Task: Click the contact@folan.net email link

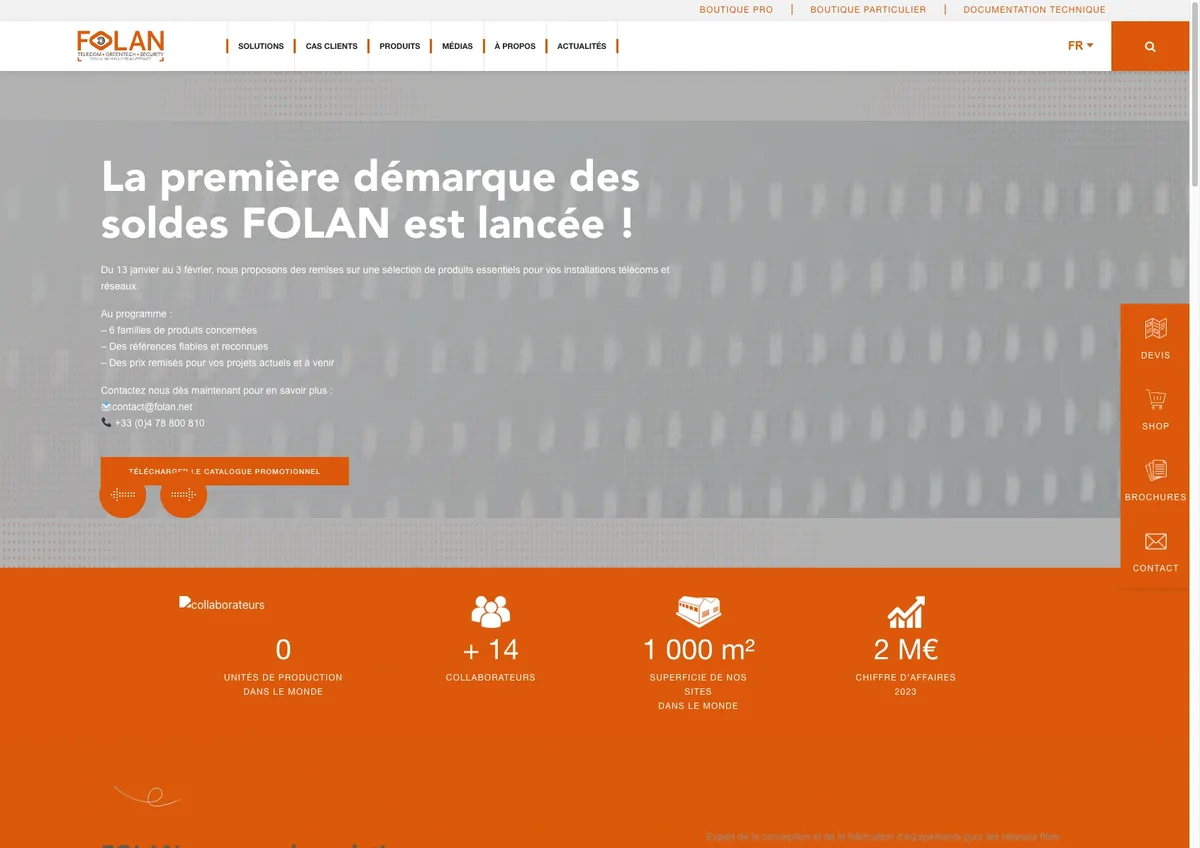Action: (x=152, y=407)
